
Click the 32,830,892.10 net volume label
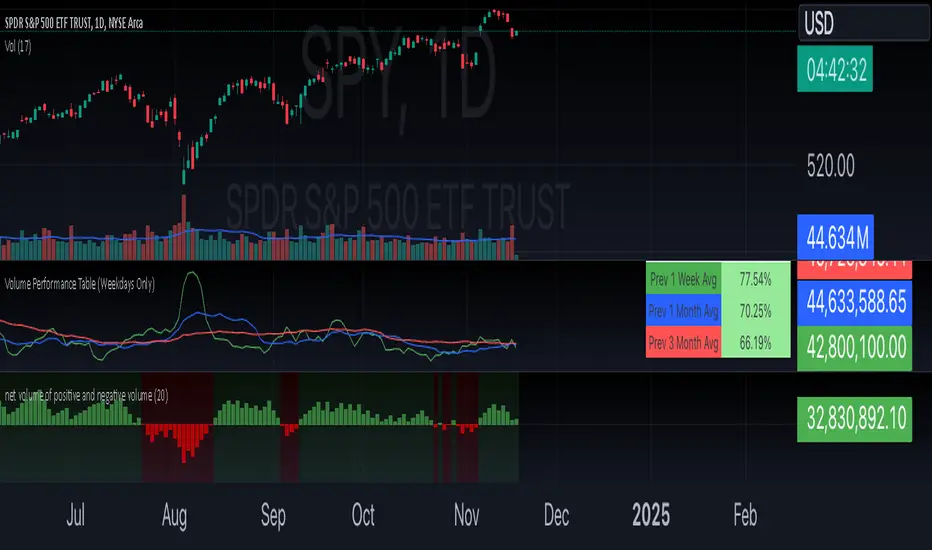pos(855,419)
